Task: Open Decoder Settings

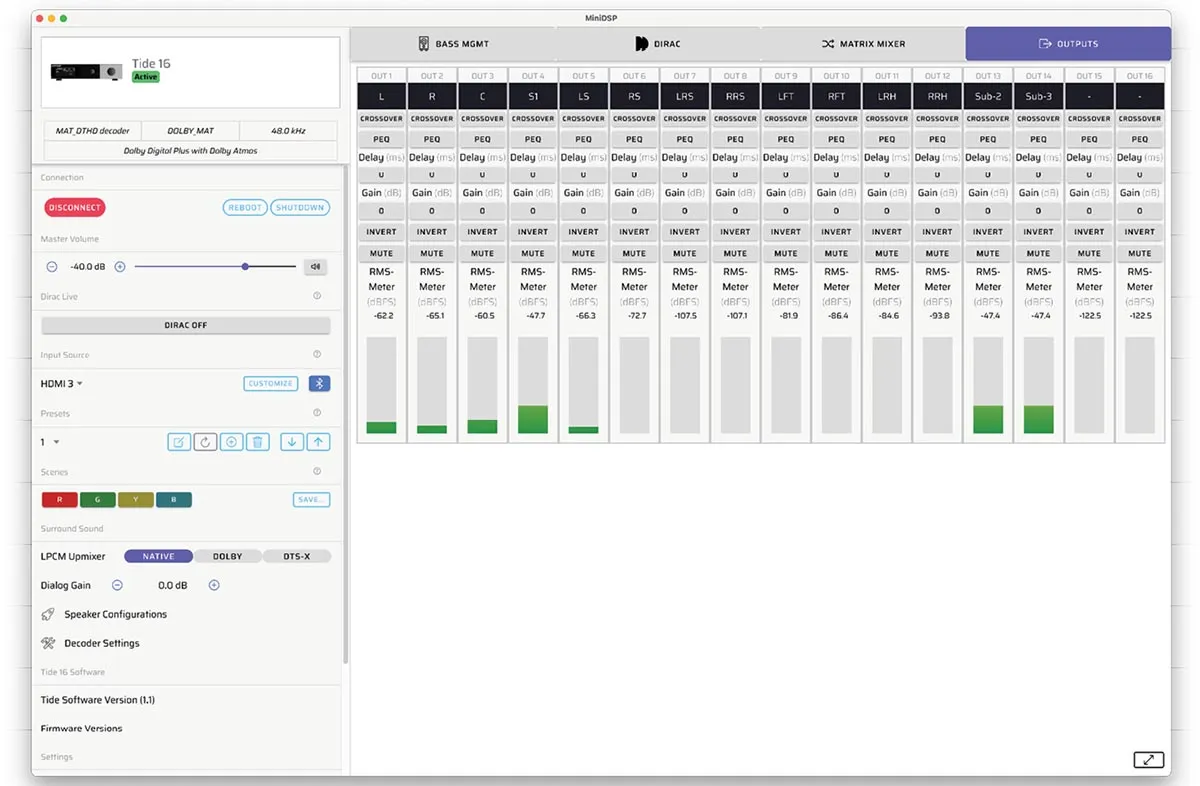Action: (x=102, y=643)
